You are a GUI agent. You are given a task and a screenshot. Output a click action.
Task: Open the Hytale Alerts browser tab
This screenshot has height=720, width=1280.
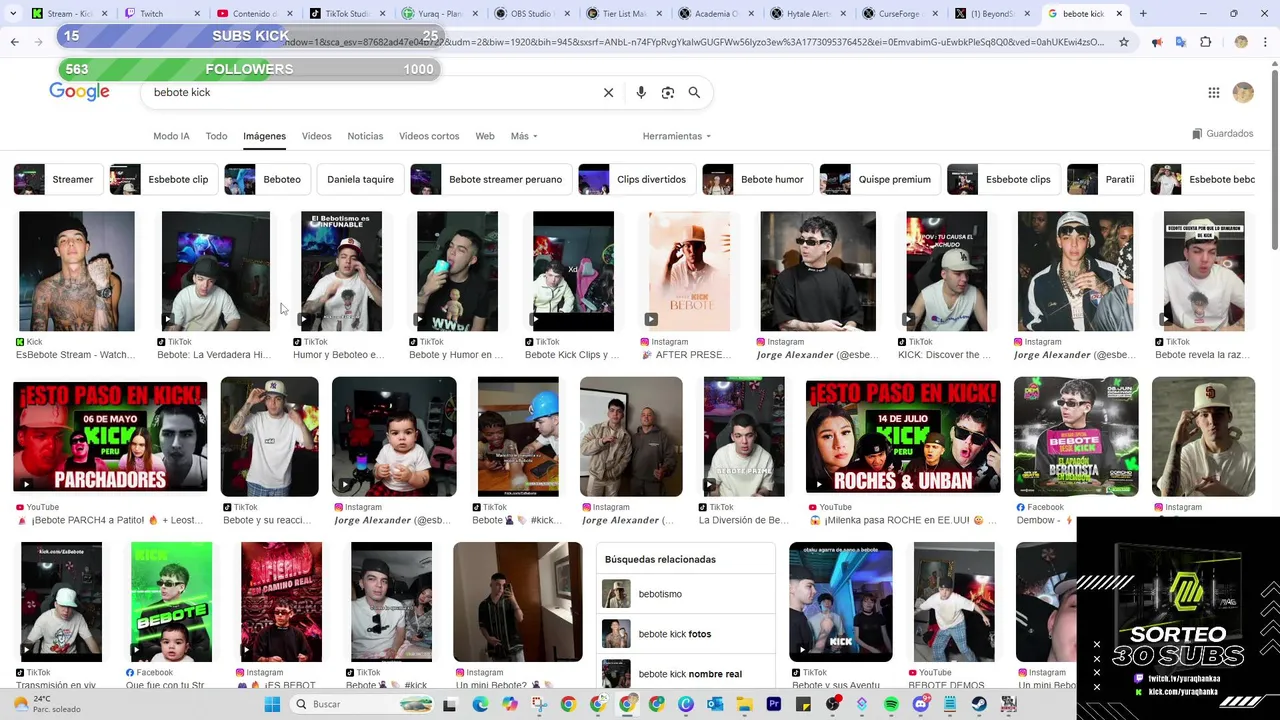coord(808,14)
